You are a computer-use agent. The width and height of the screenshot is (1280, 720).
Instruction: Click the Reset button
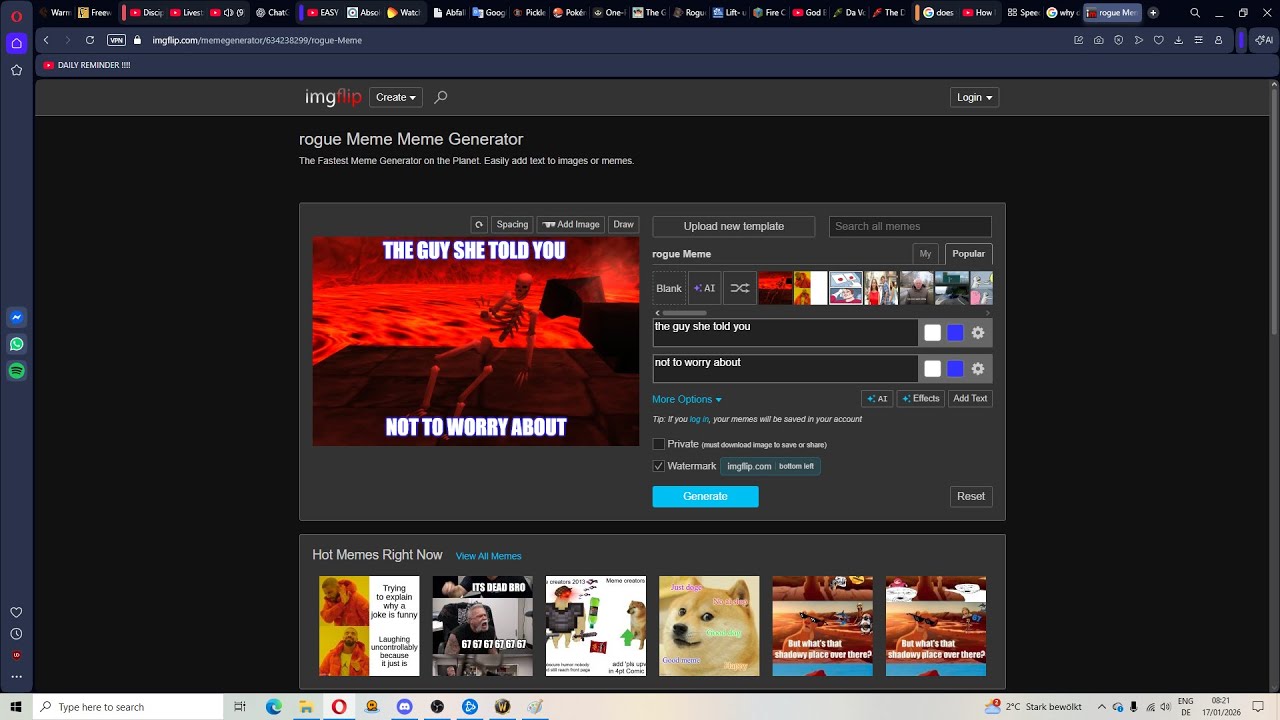click(971, 496)
